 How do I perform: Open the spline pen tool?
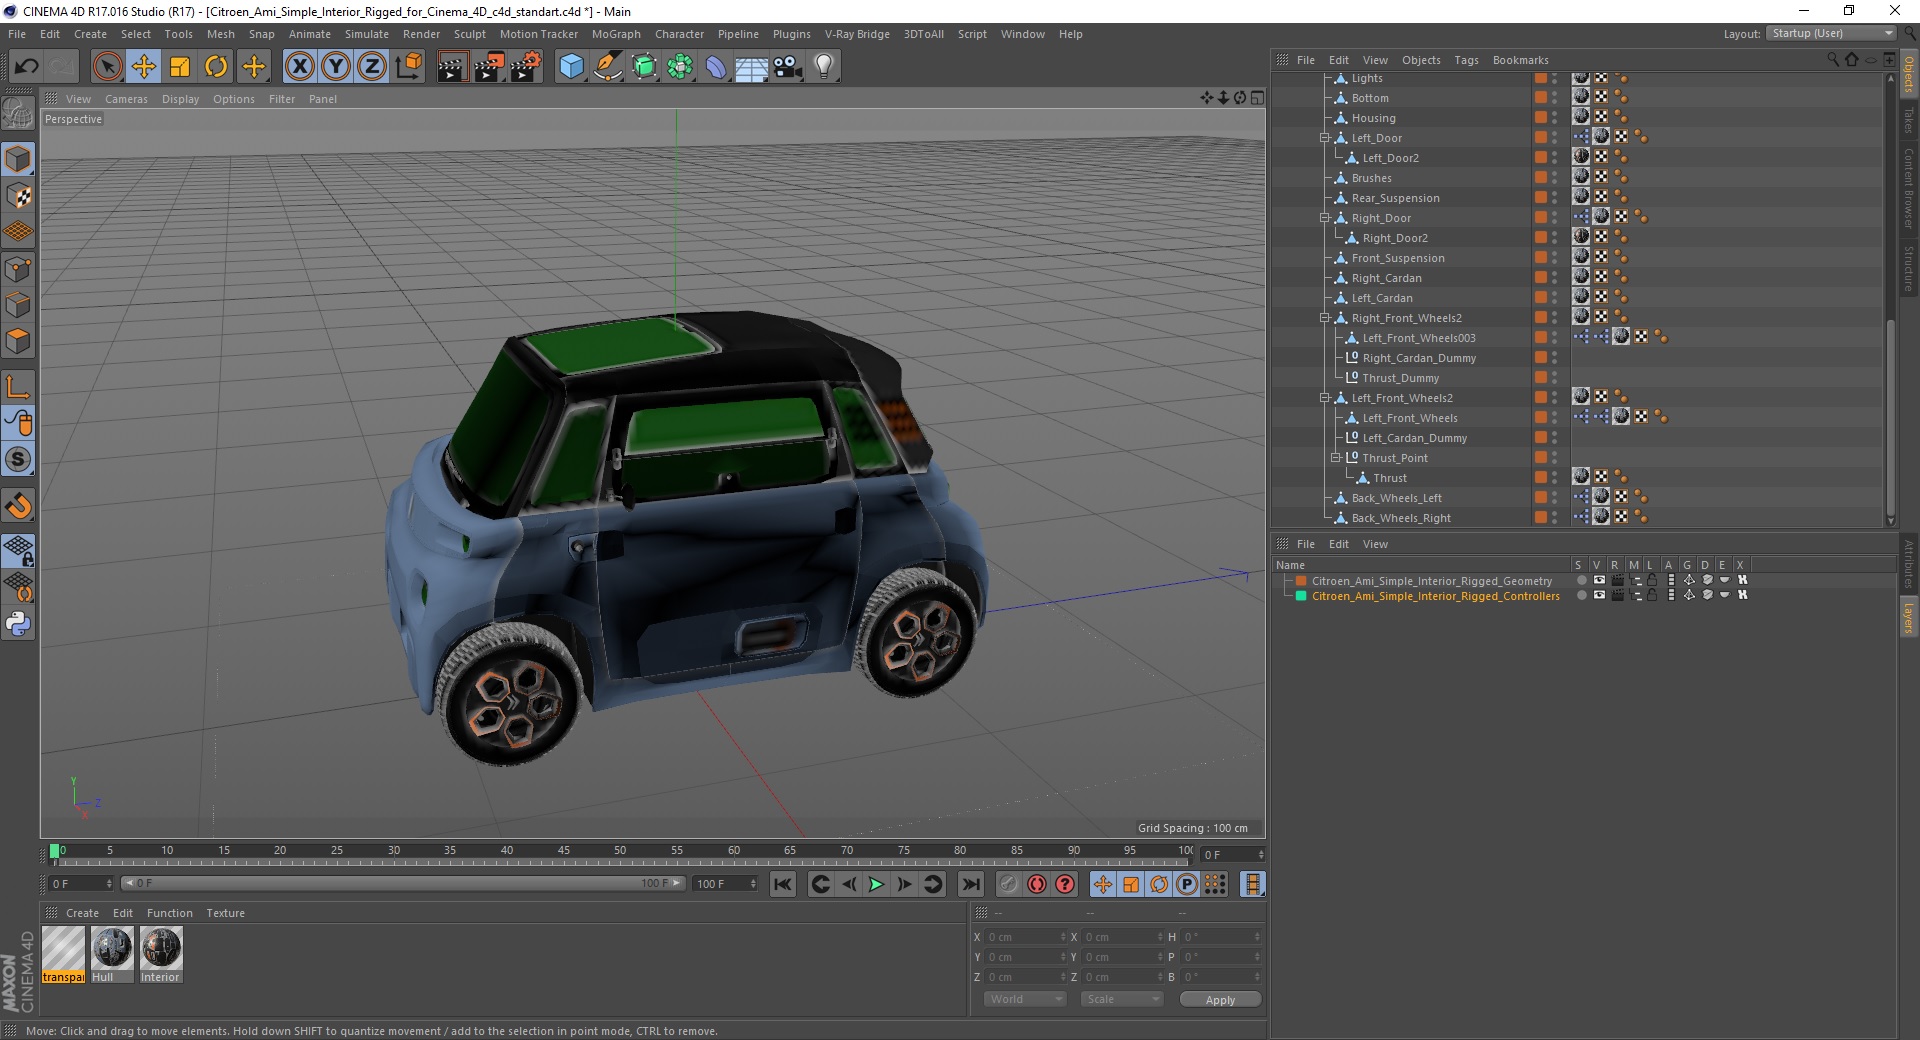pos(607,67)
